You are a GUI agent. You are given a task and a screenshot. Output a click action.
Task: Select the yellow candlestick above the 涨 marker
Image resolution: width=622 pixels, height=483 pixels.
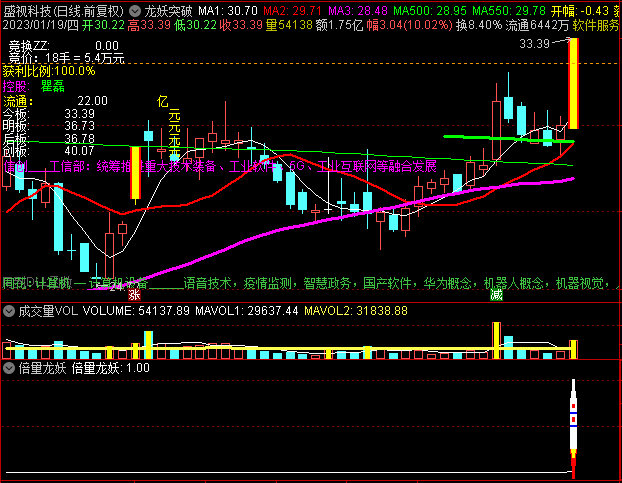[135, 173]
